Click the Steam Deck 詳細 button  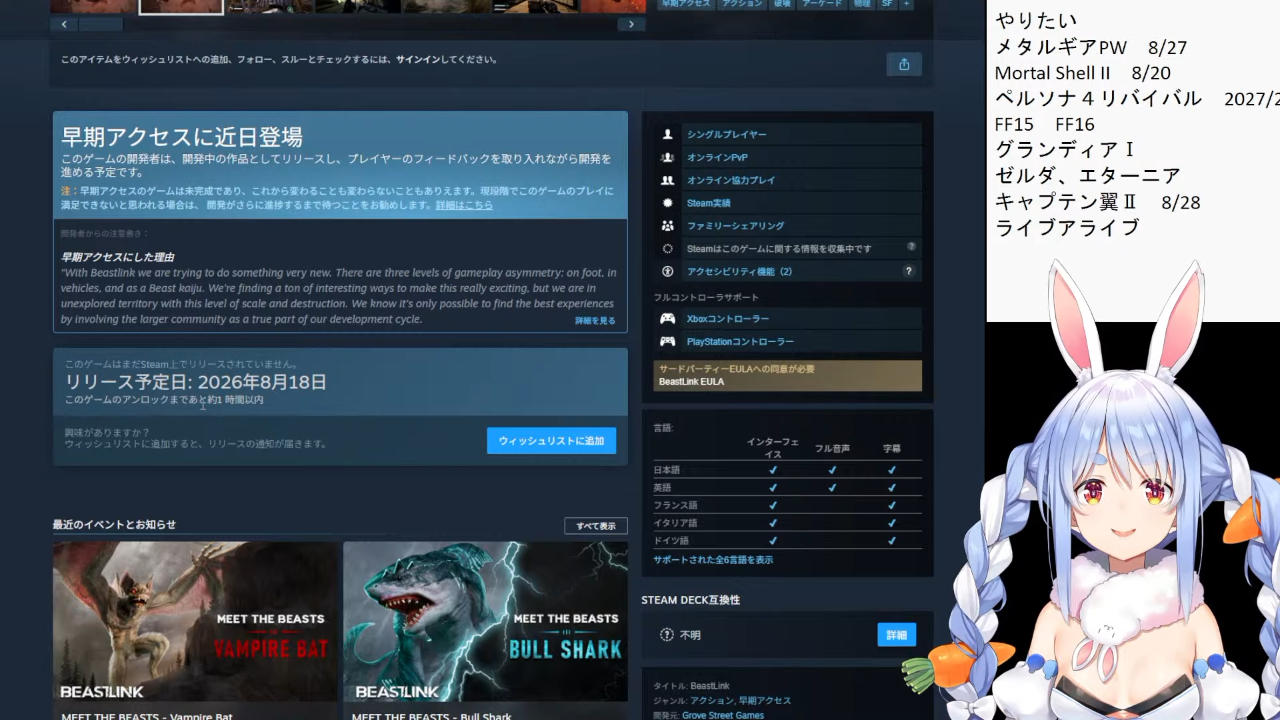pyautogui.click(x=896, y=635)
